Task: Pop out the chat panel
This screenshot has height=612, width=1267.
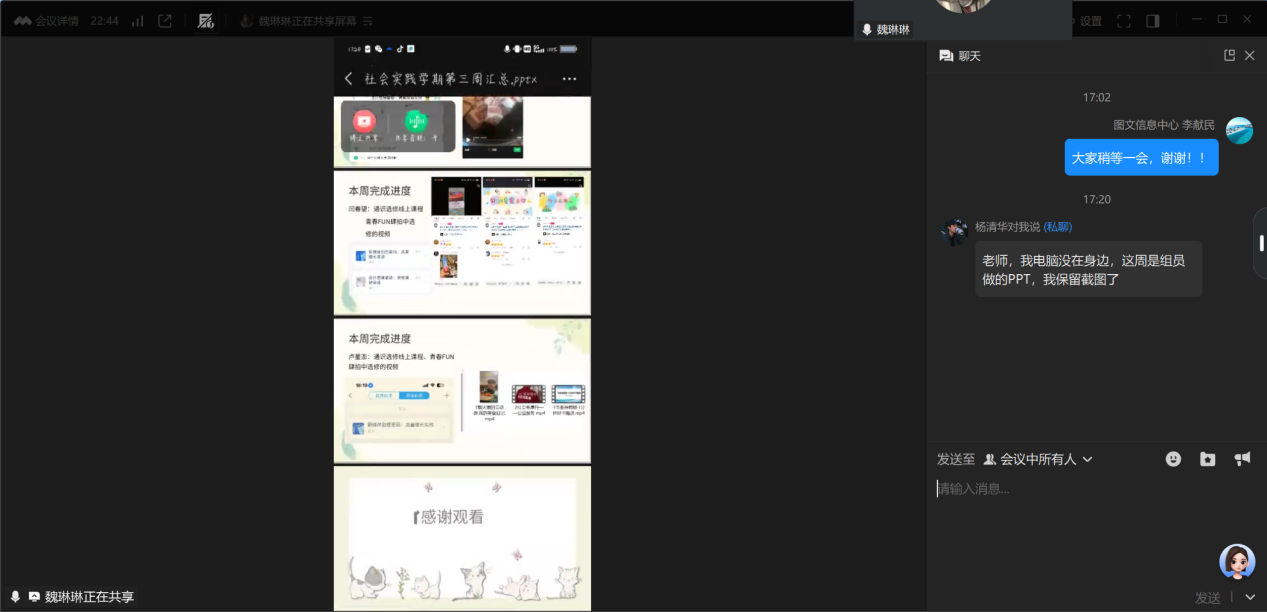Action: pyautogui.click(x=1229, y=56)
